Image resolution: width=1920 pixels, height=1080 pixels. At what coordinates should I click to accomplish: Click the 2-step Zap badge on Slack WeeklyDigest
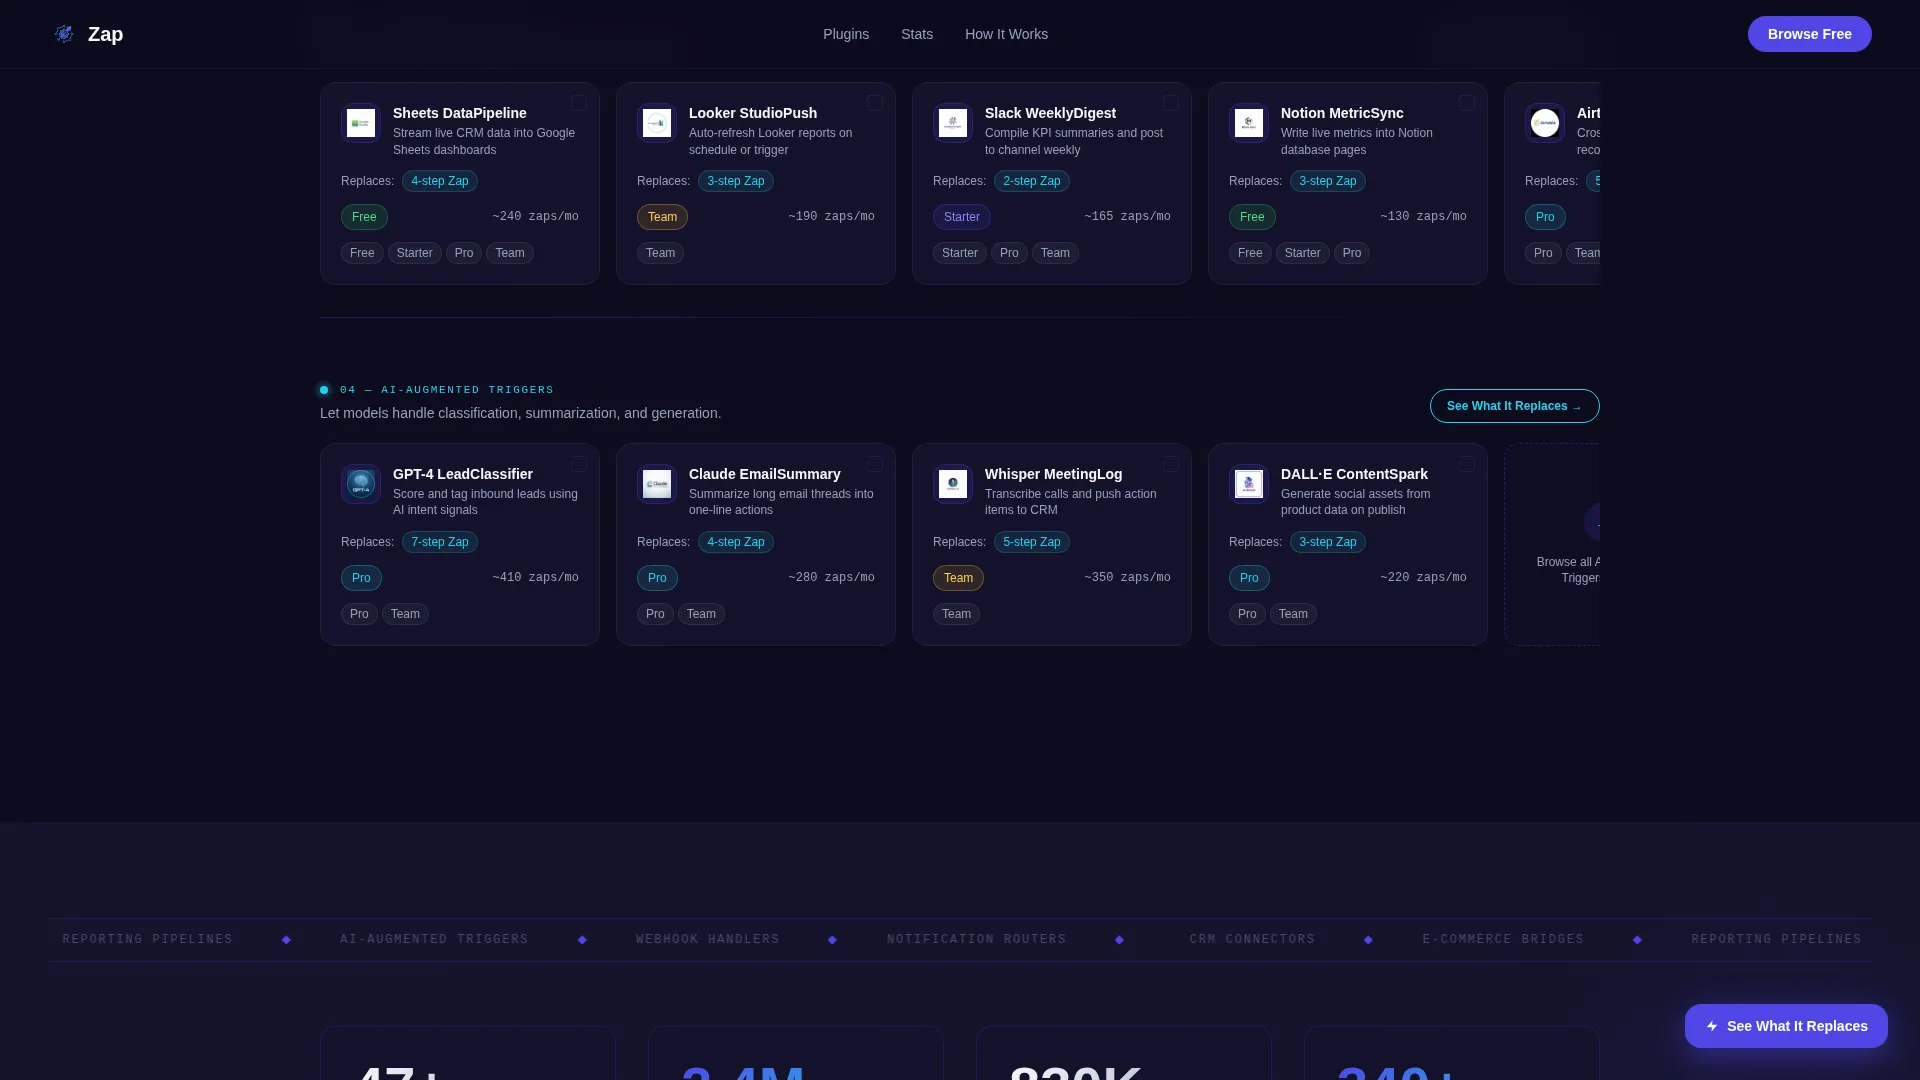tap(1032, 181)
